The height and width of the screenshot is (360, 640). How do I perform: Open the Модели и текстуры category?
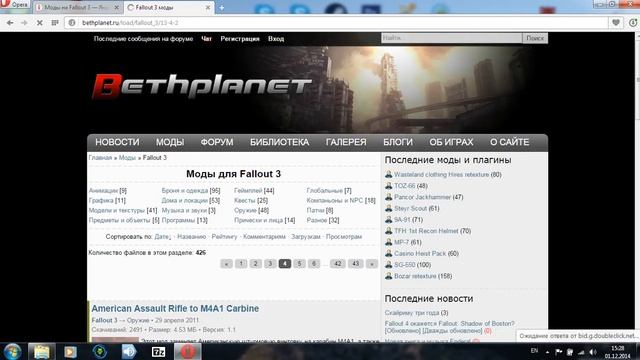pos(117,210)
